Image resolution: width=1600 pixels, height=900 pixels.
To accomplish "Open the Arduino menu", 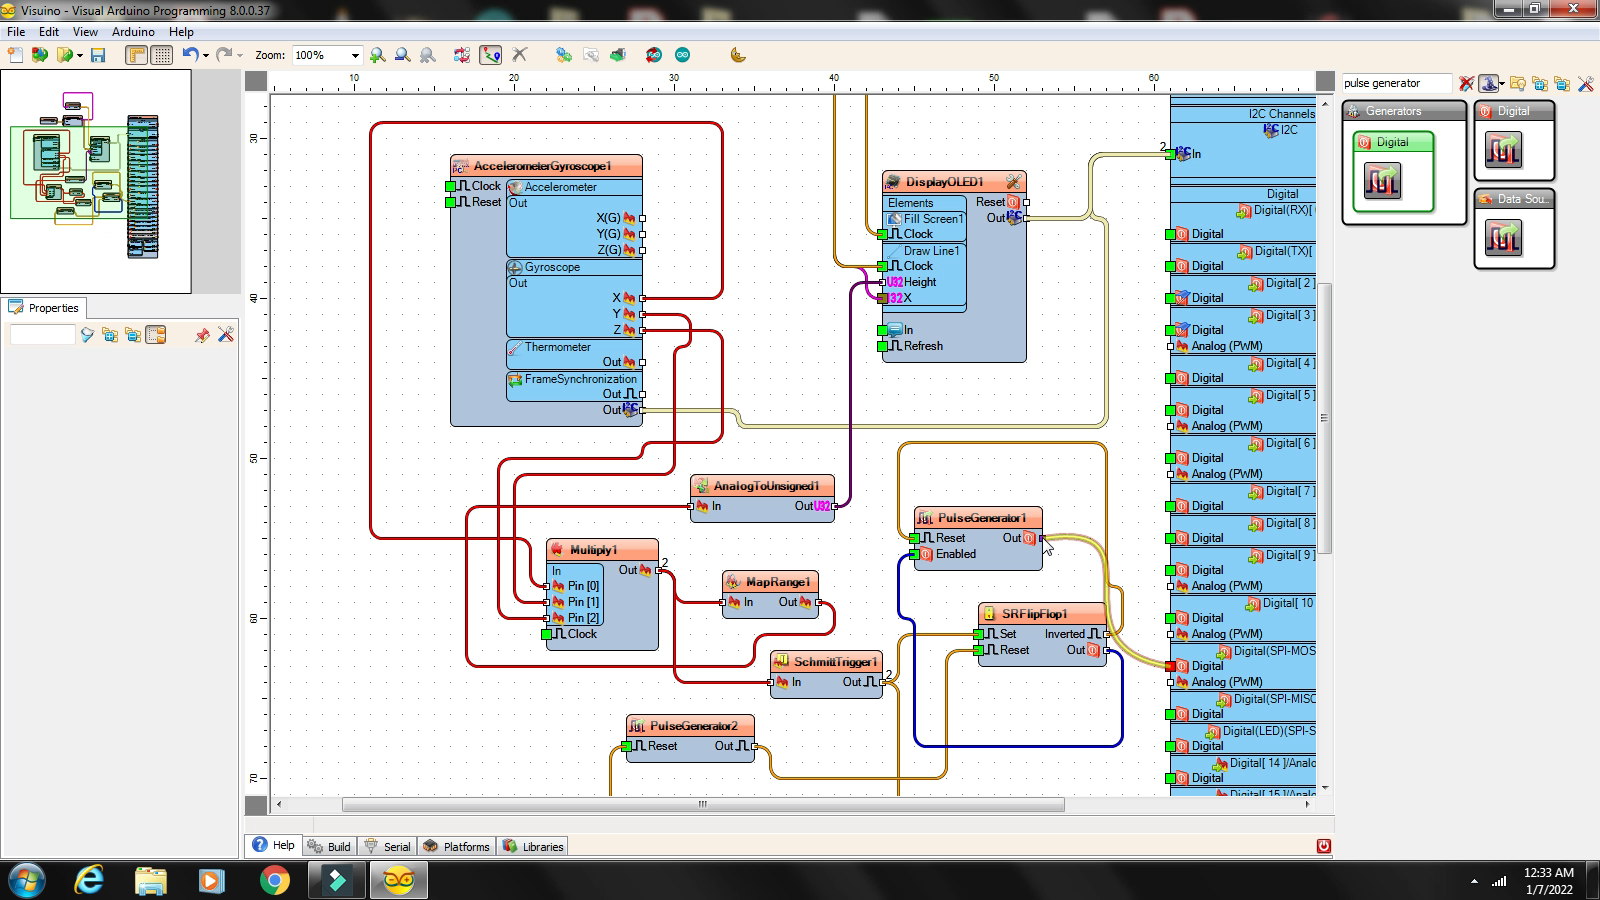I will point(132,31).
